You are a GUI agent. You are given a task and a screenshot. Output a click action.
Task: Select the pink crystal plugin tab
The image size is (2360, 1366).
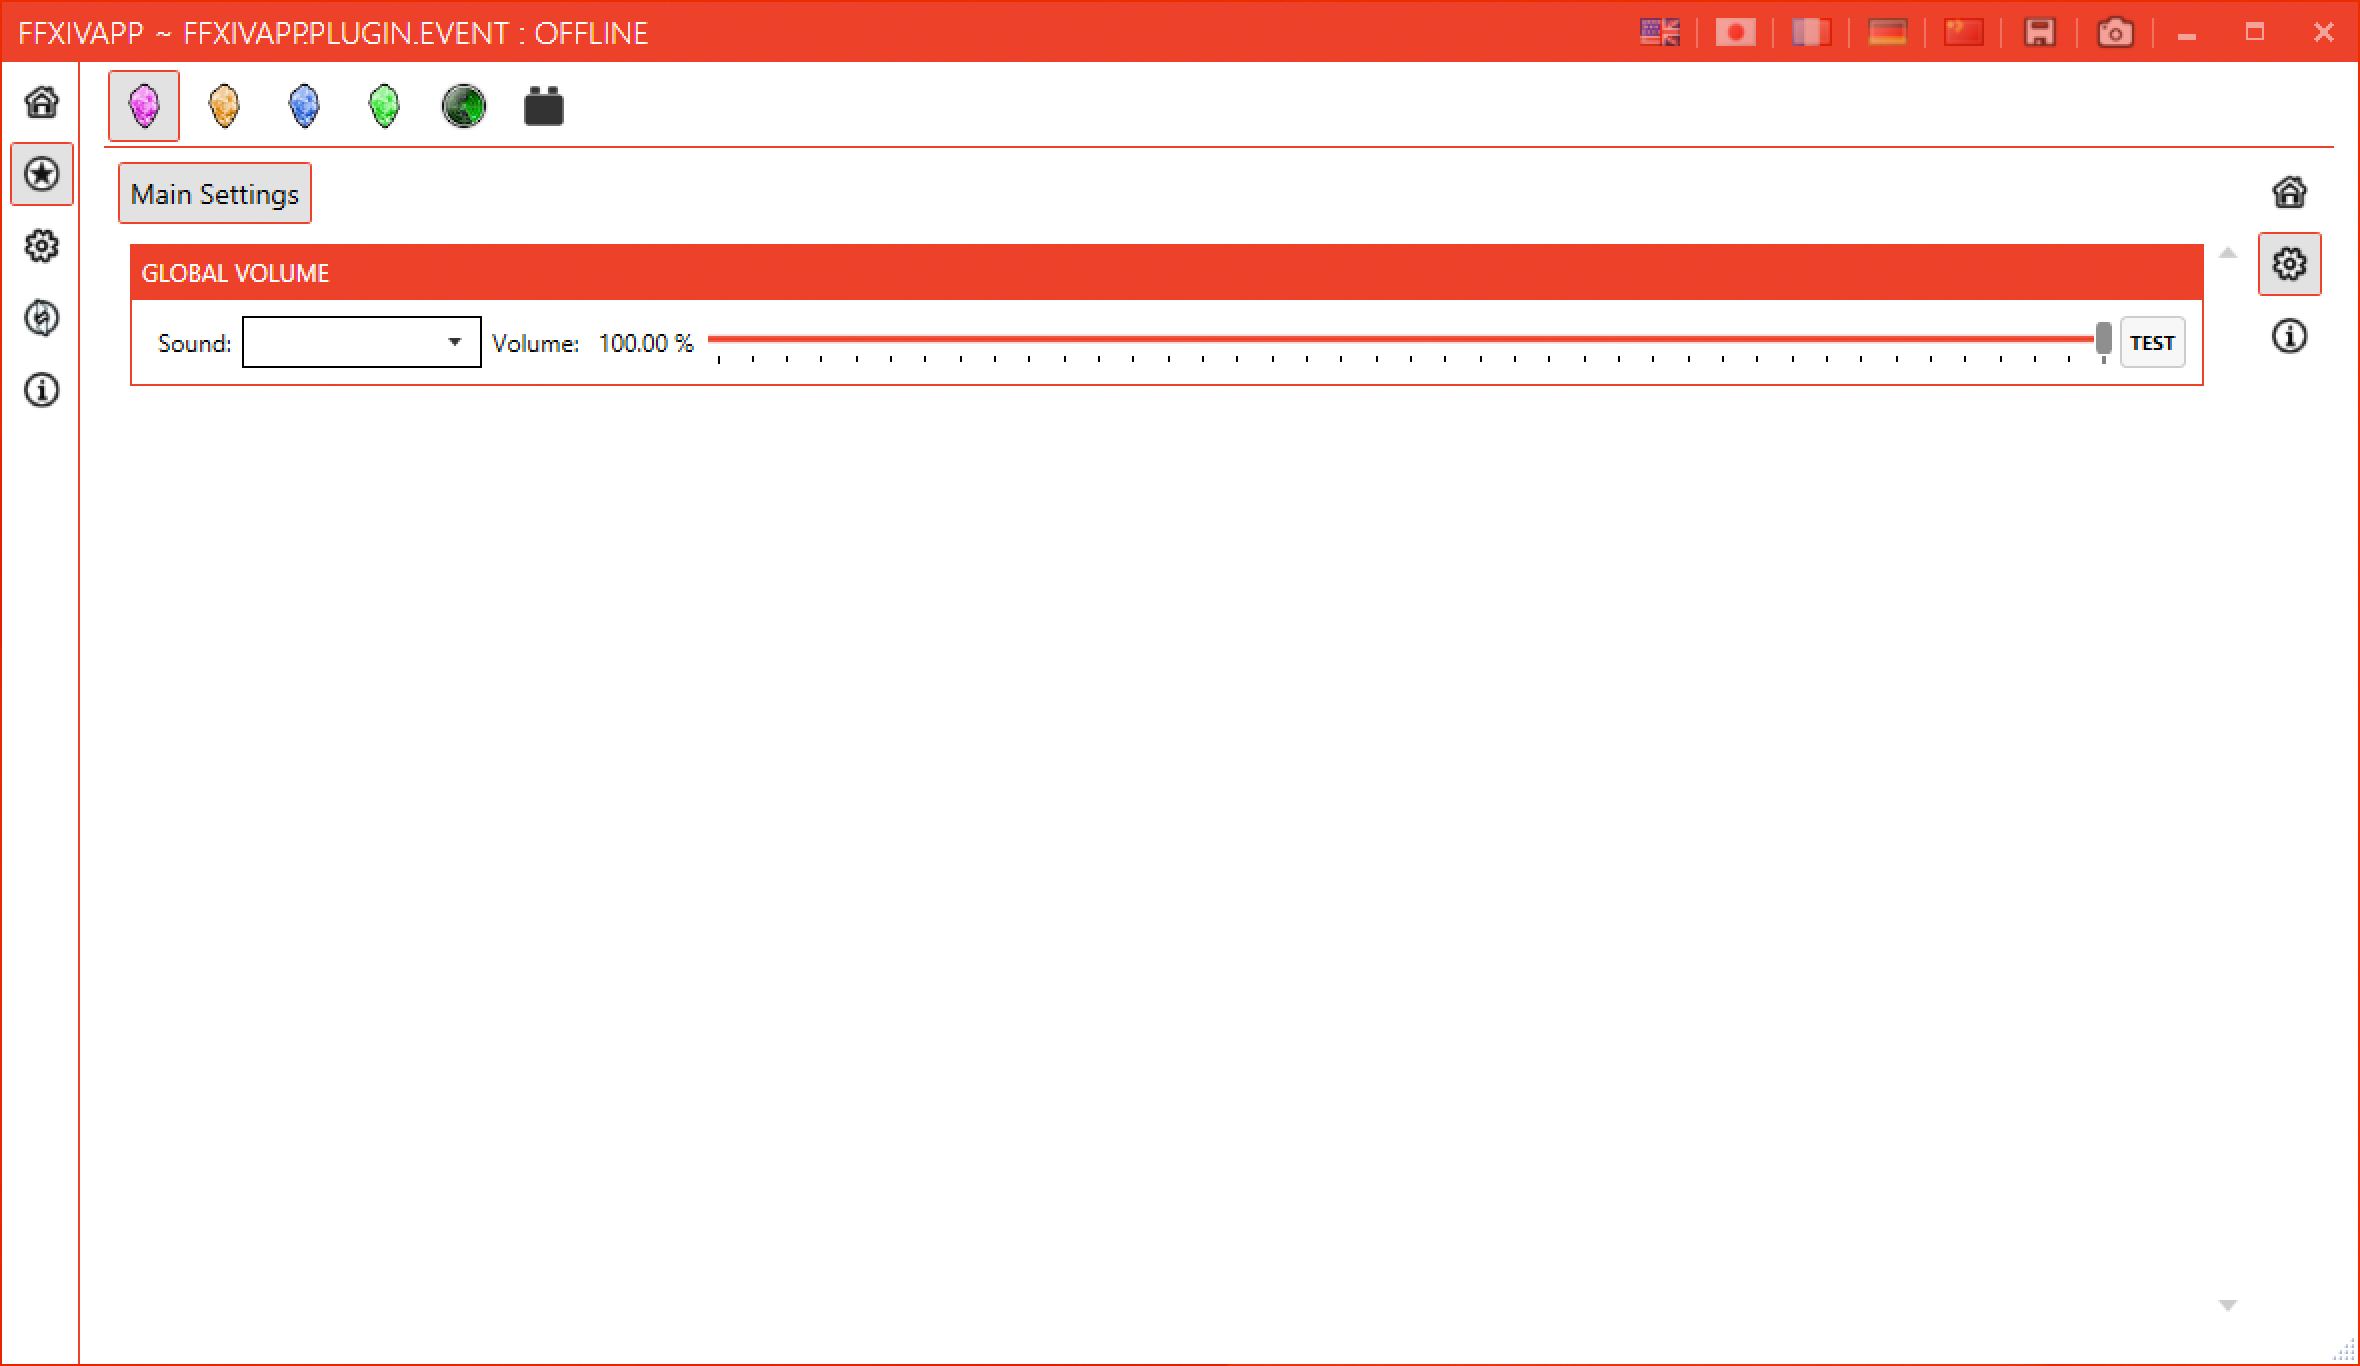144,106
